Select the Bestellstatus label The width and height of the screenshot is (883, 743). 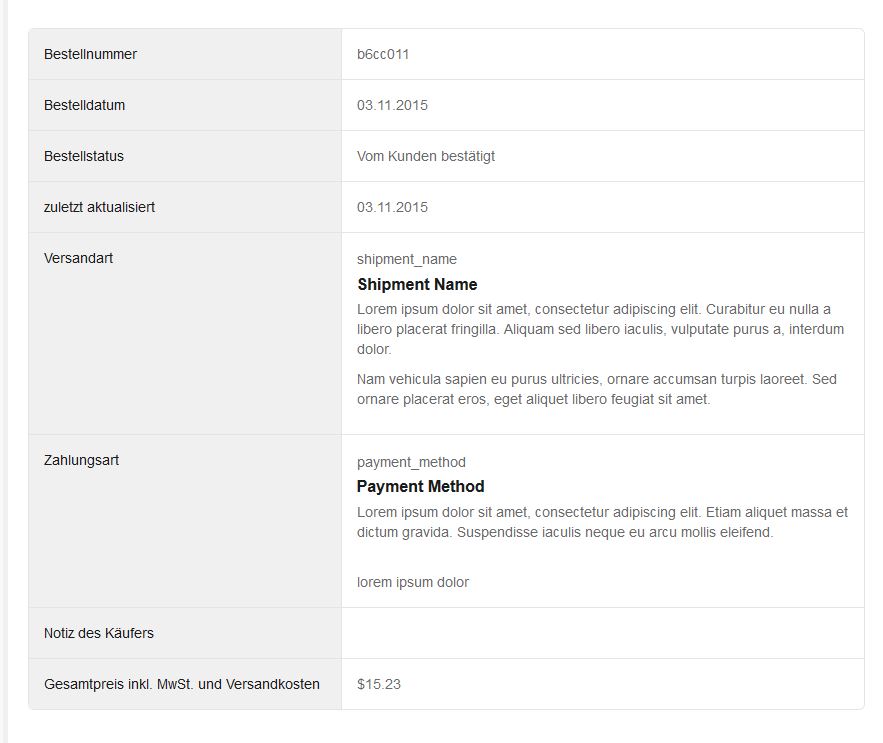pos(84,156)
